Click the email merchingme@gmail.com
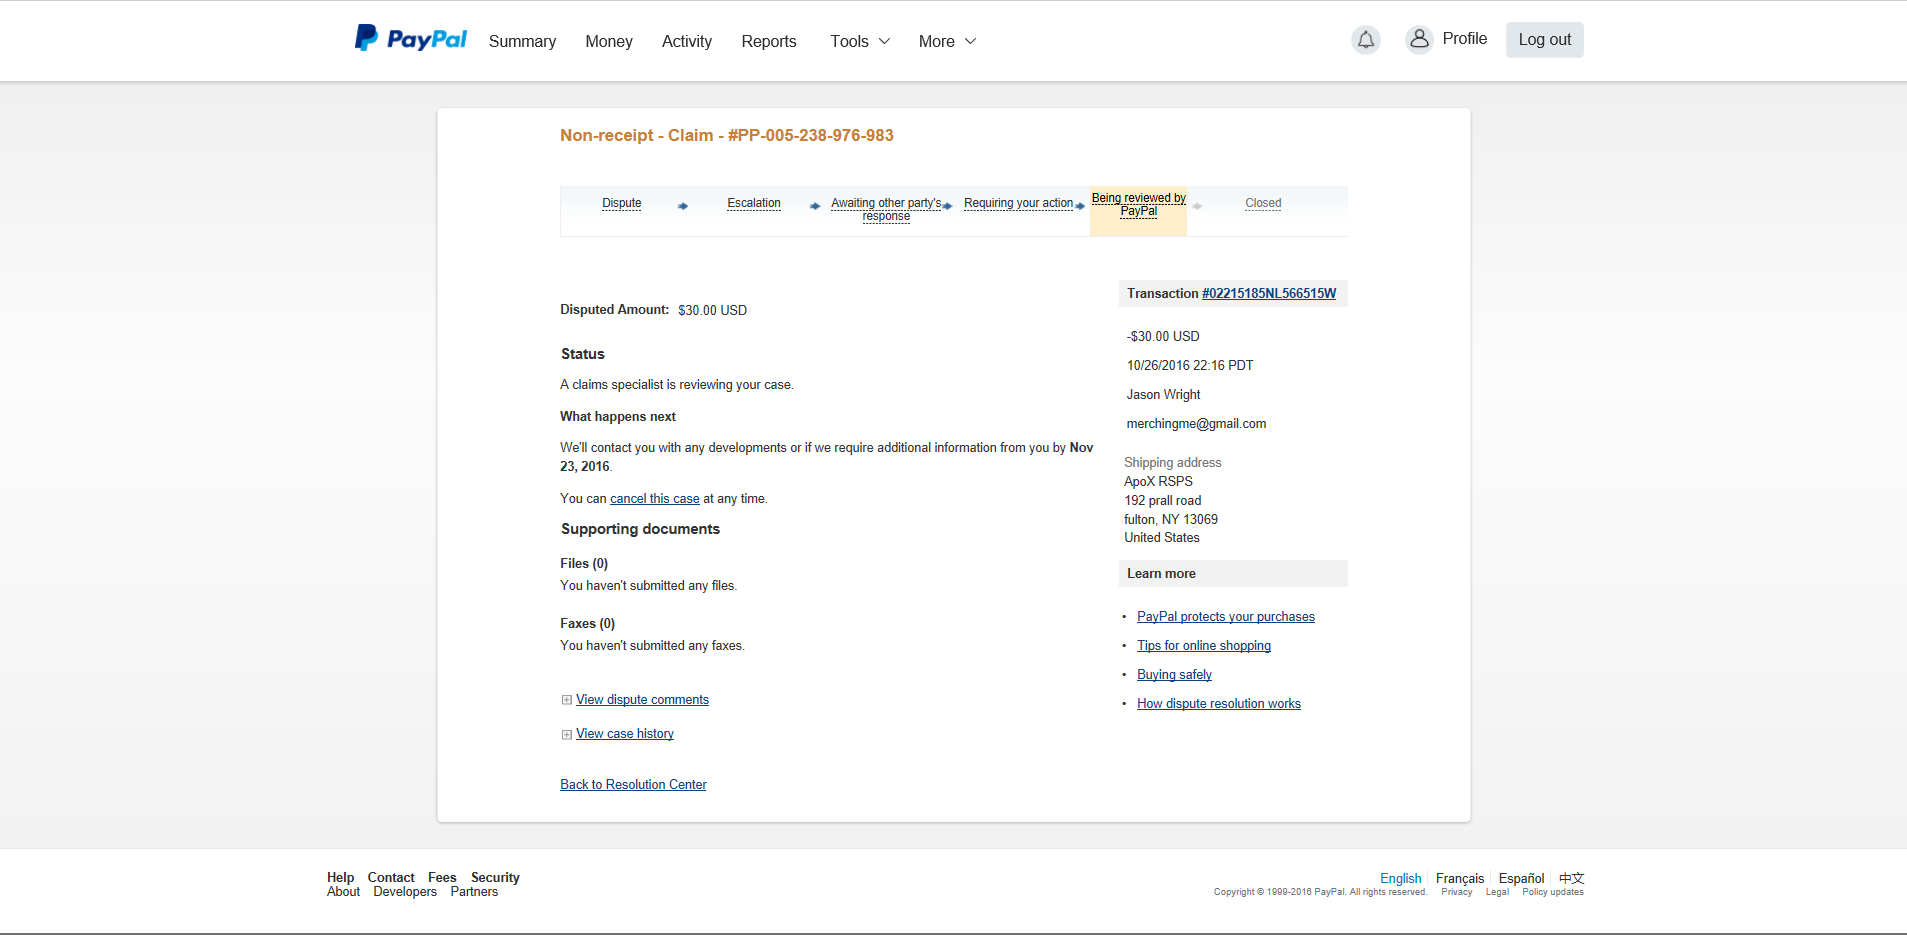 [1196, 424]
